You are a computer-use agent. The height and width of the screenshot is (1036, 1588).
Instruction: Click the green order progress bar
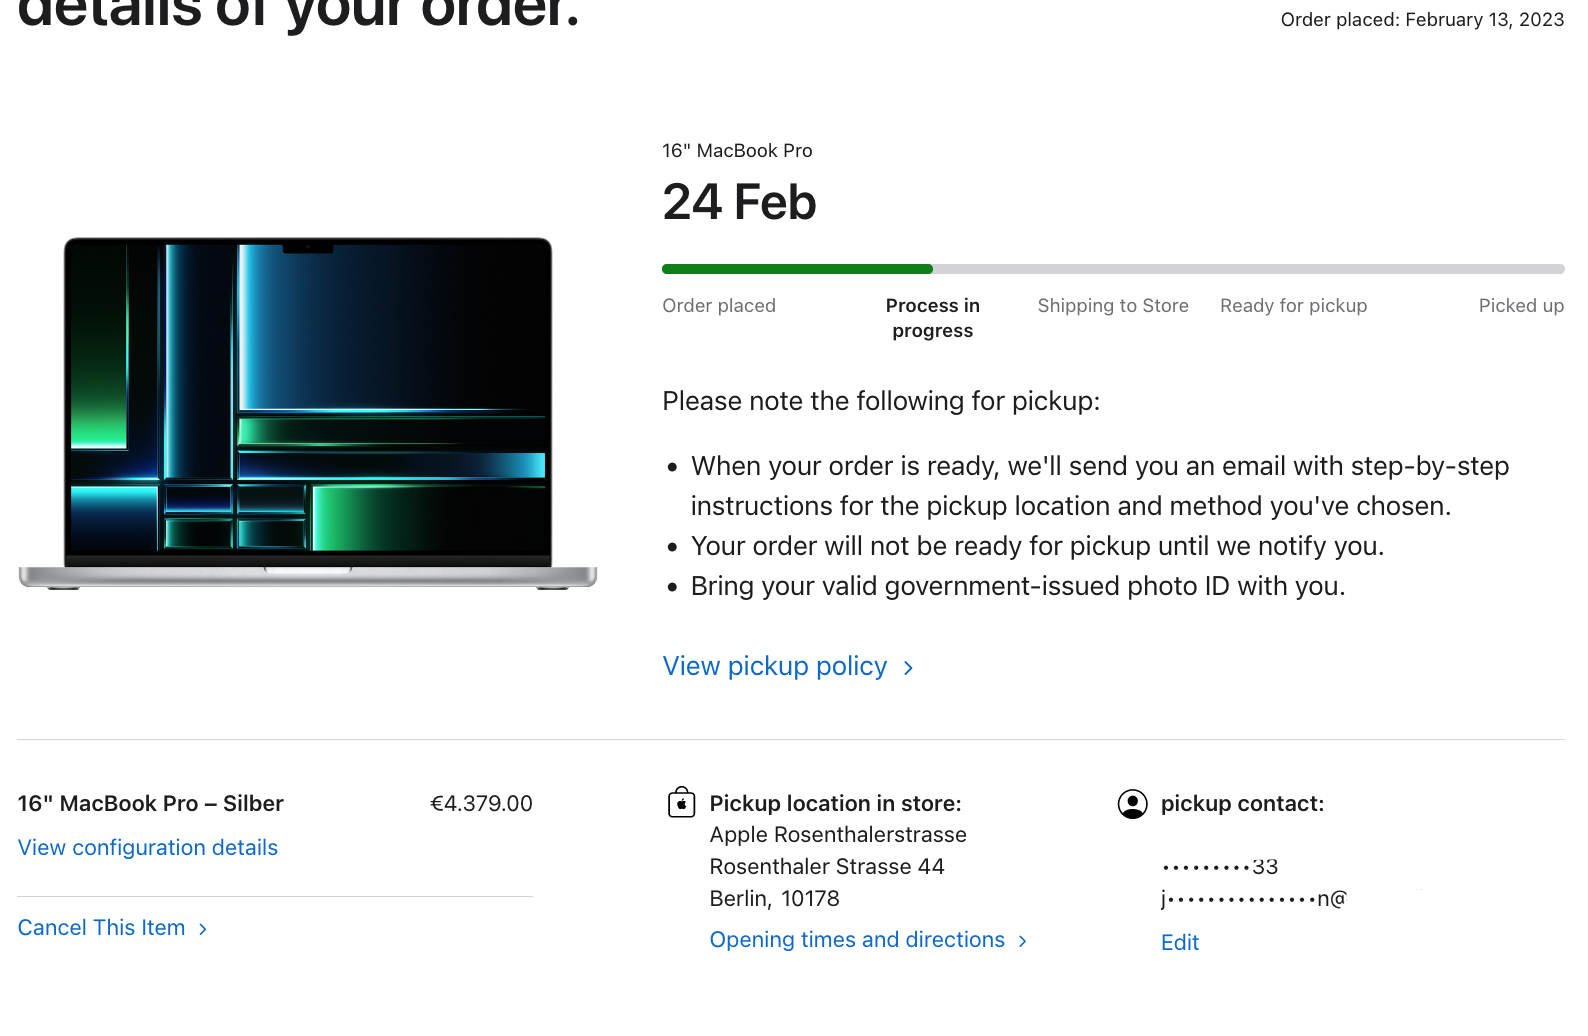797,269
